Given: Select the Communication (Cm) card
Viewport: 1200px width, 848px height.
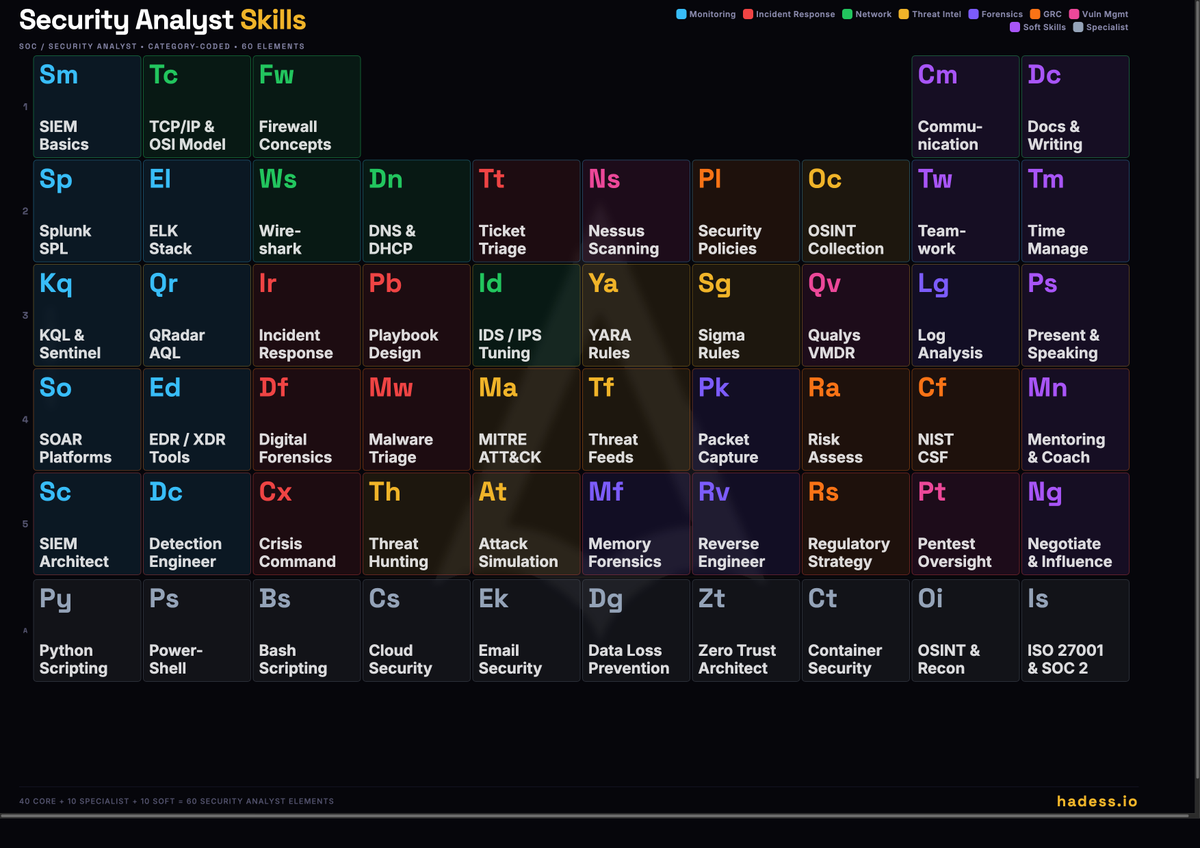Looking at the screenshot, I should tap(966, 107).
